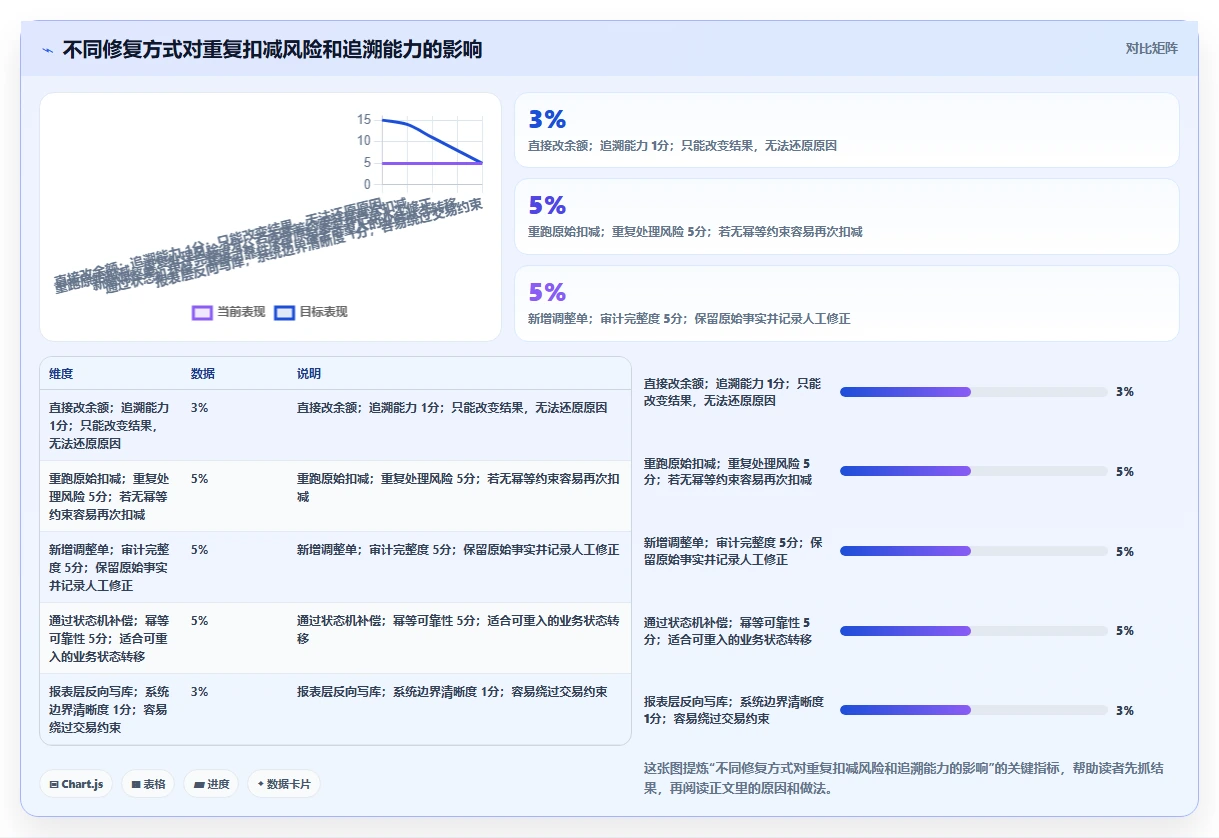1219x838 pixels.
Task: Click the purple flat line in chart
Action: (x=432, y=162)
